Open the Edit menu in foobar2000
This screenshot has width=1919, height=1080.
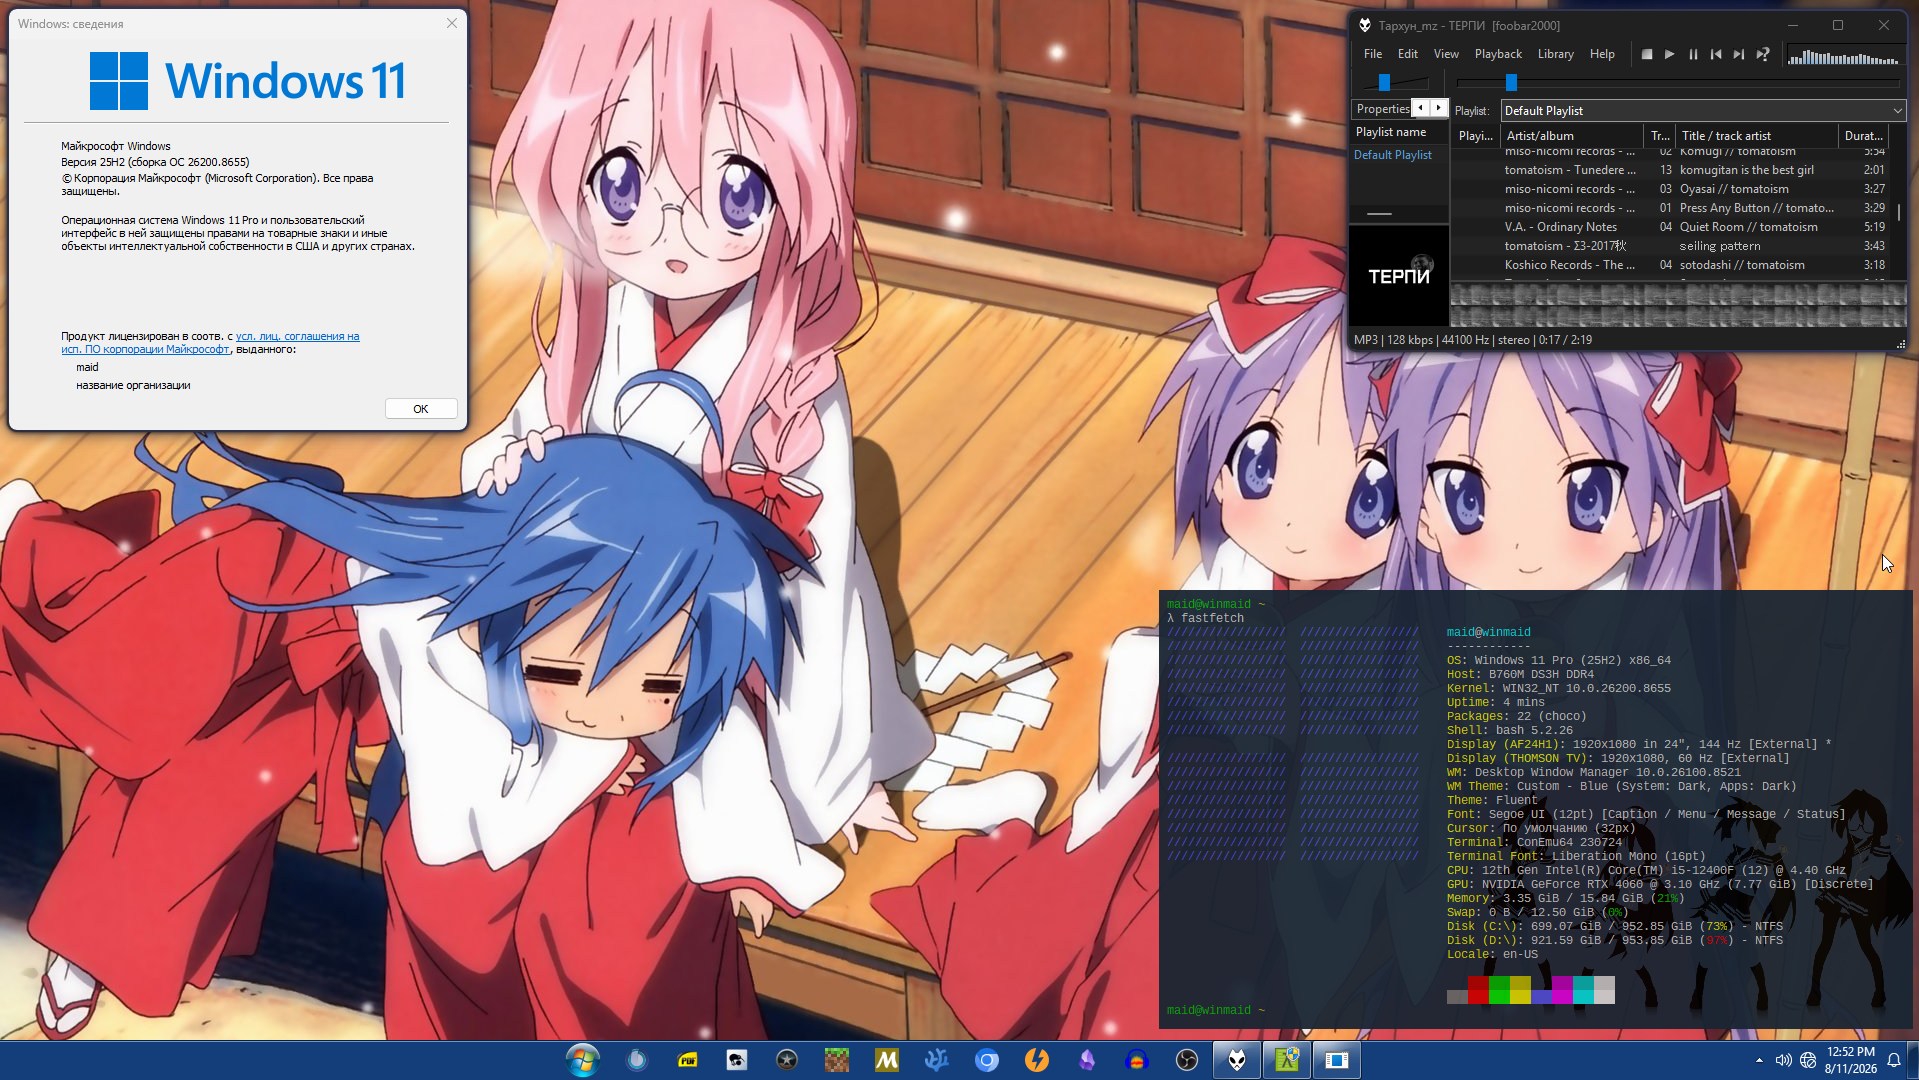[1408, 54]
